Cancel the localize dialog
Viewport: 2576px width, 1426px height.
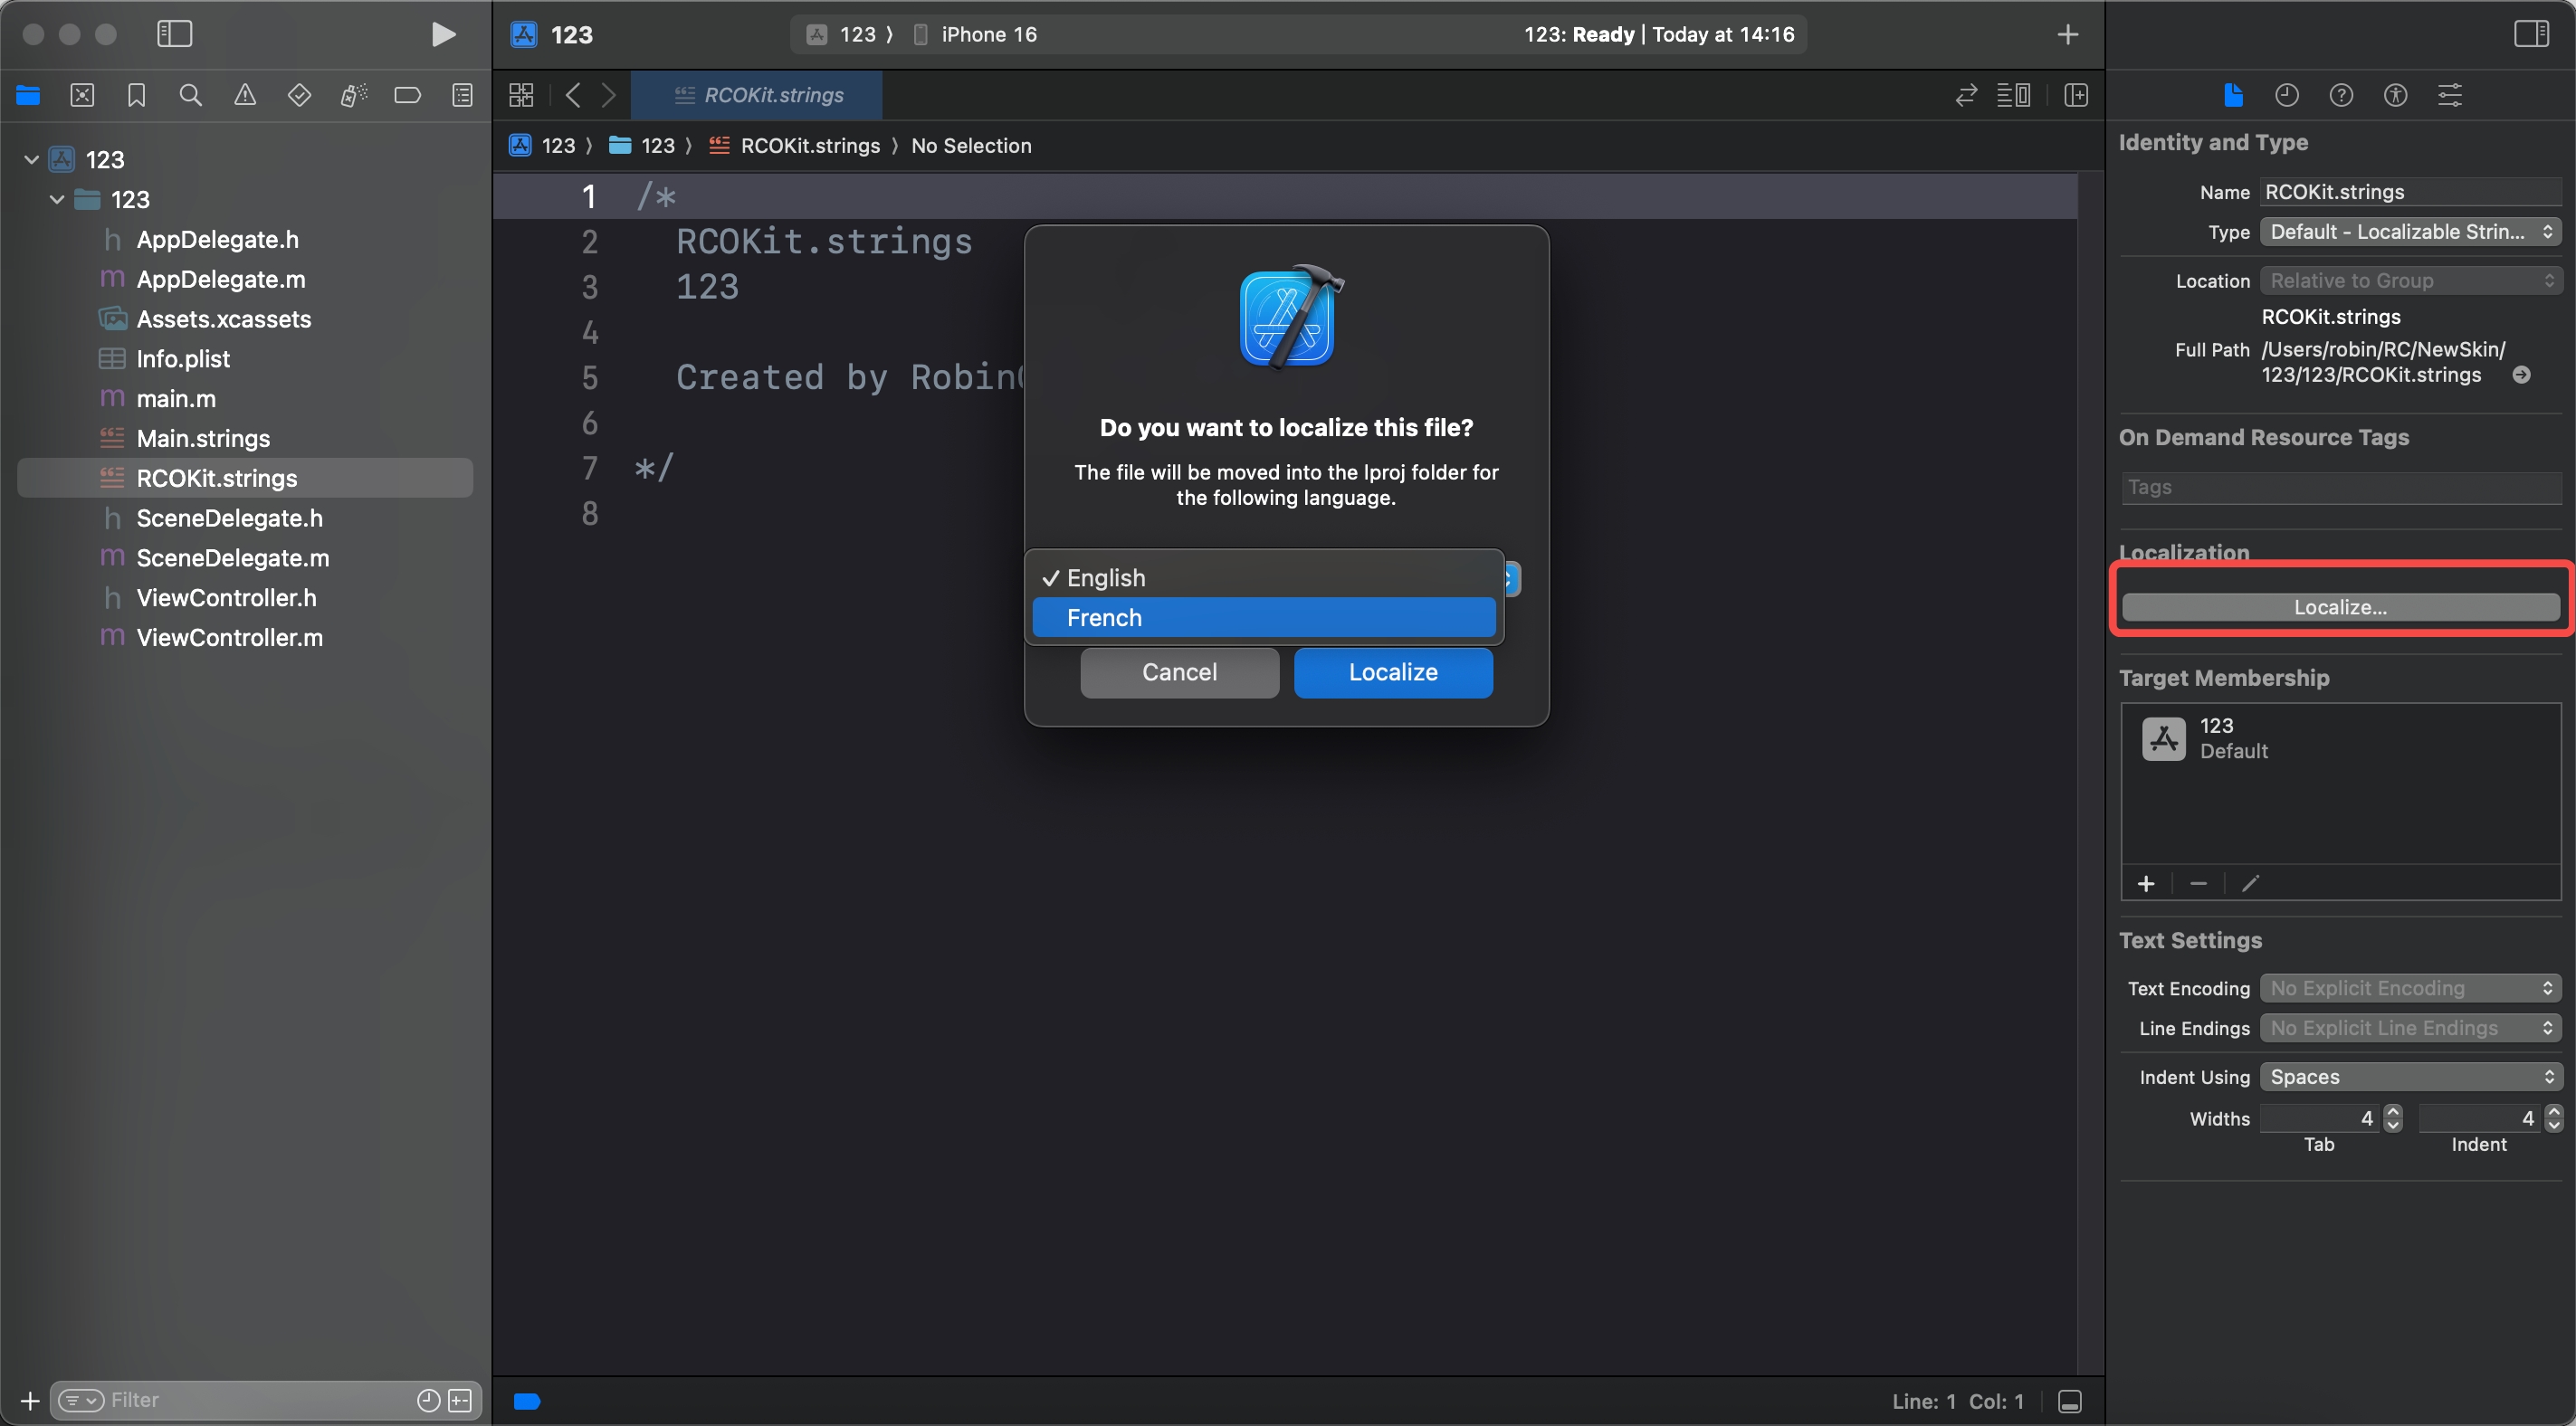1179,672
